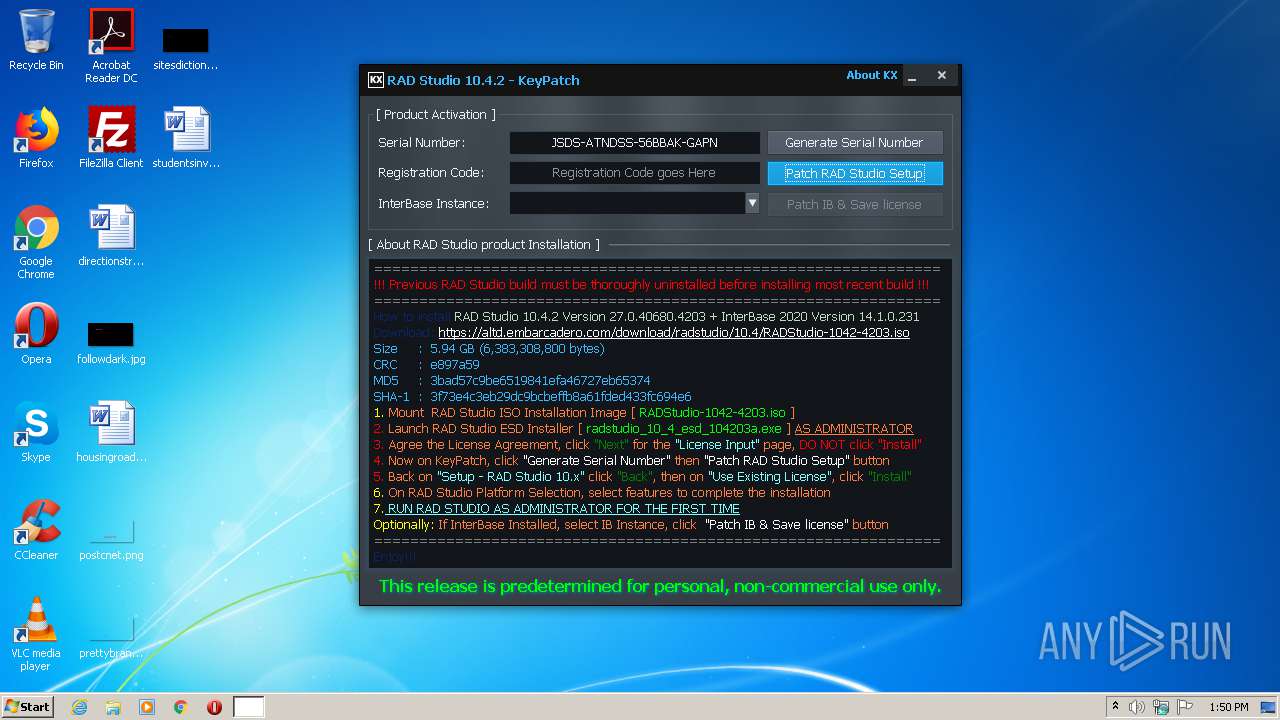Launch Skype desktop shortcut

(36, 432)
